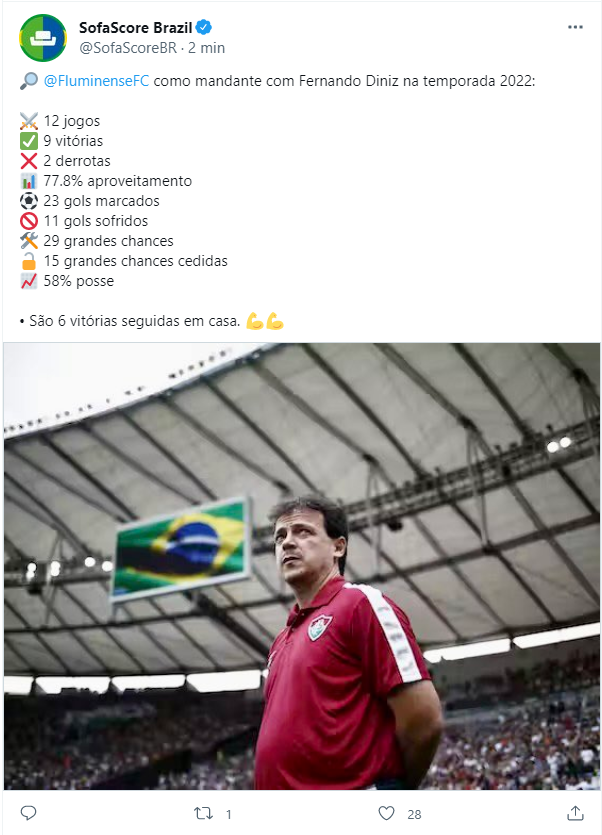Click the tweet text '58% posse'
Image resolution: width=602 pixels, height=835 pixels.
78,281
